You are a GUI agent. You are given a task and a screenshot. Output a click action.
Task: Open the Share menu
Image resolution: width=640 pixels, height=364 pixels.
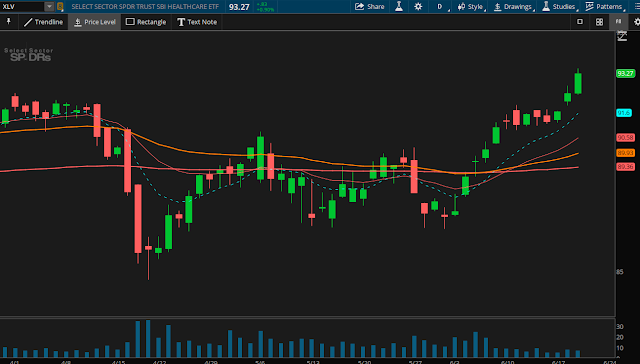[x=369, y=7]
